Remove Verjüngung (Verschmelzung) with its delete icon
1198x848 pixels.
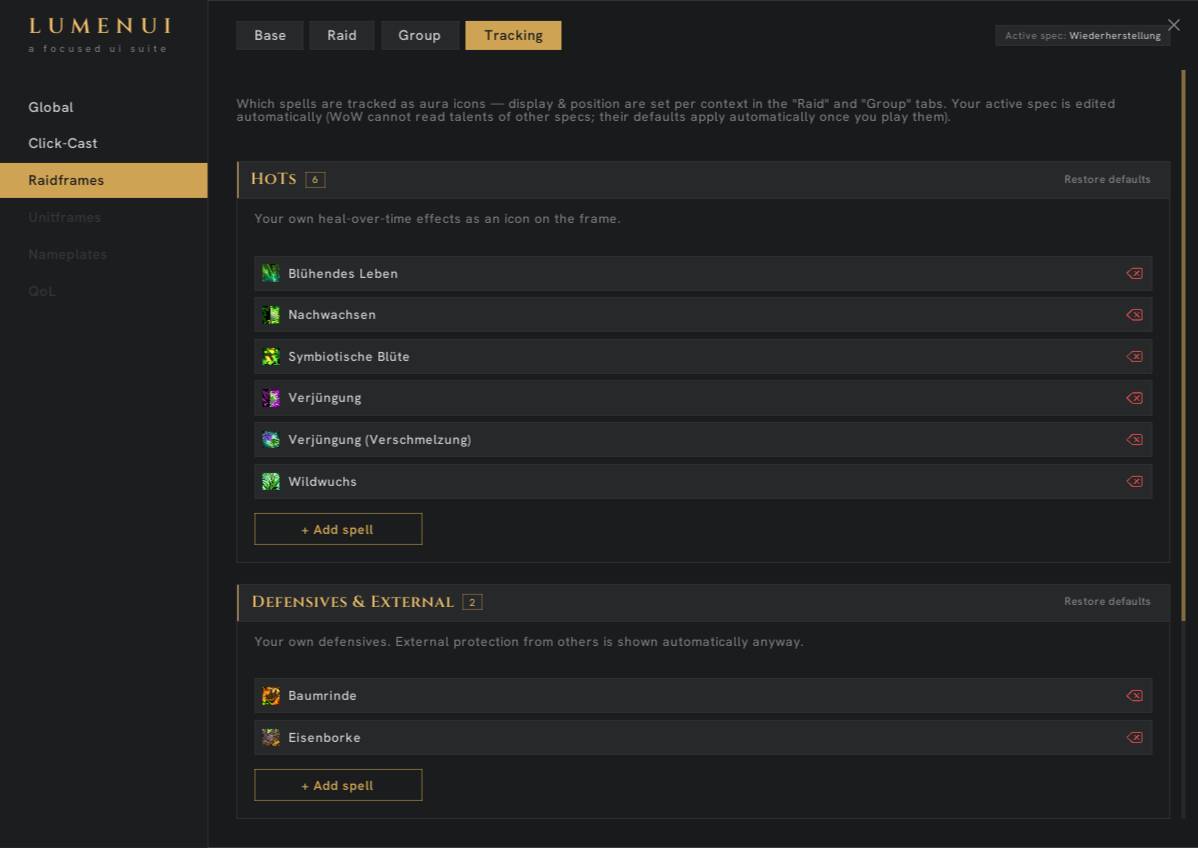(1135, 440)
